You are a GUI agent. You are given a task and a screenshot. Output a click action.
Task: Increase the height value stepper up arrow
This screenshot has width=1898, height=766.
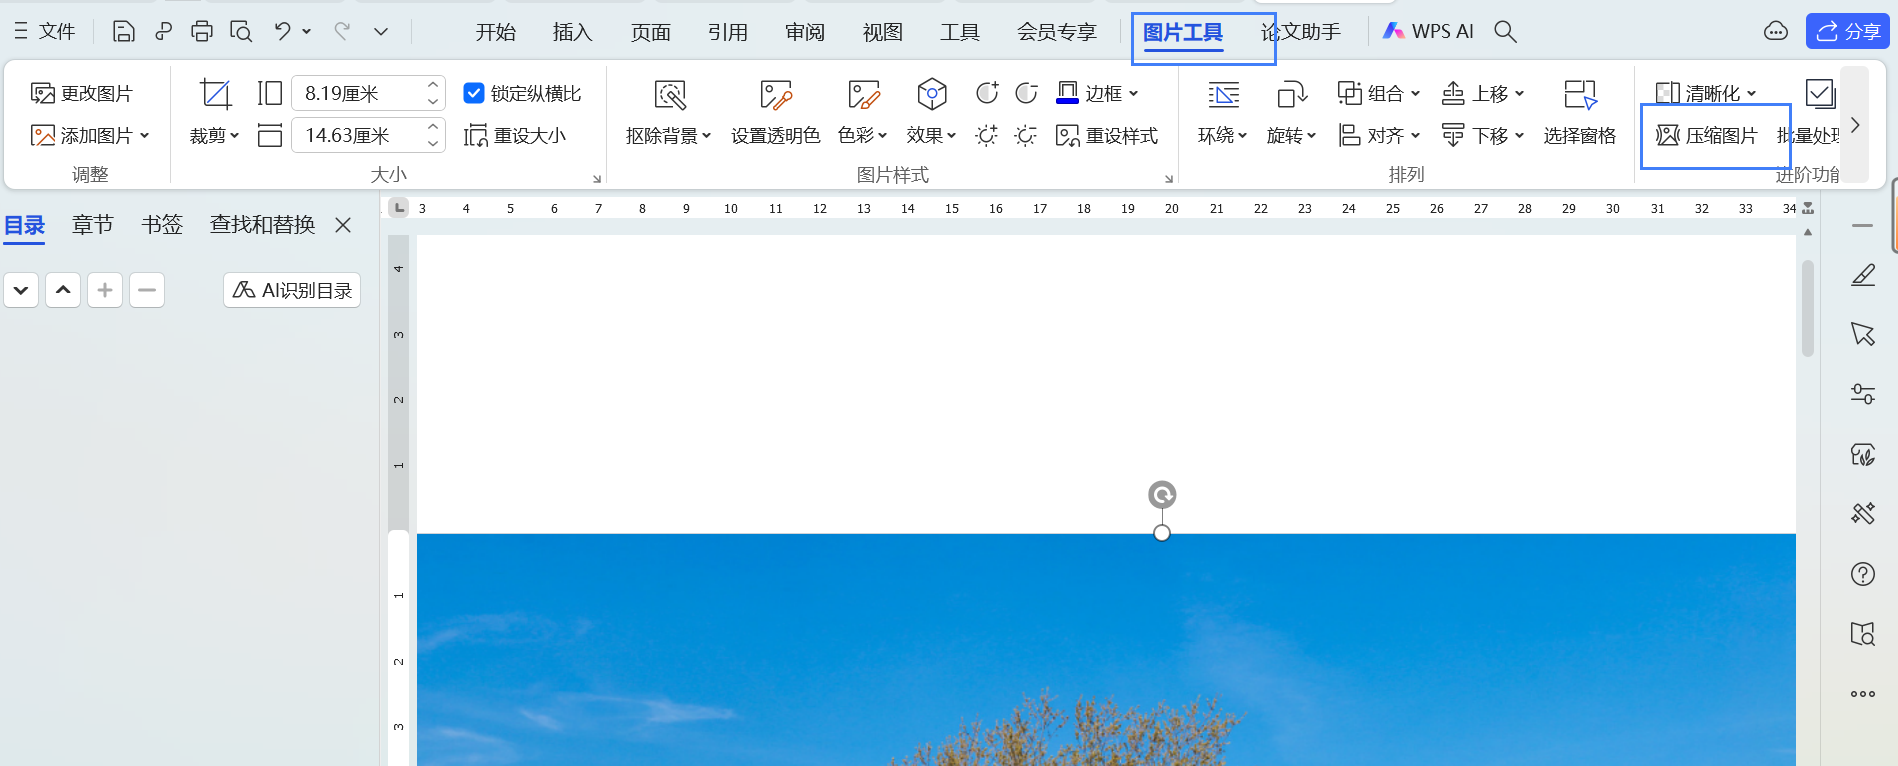[x=433, y=85]
